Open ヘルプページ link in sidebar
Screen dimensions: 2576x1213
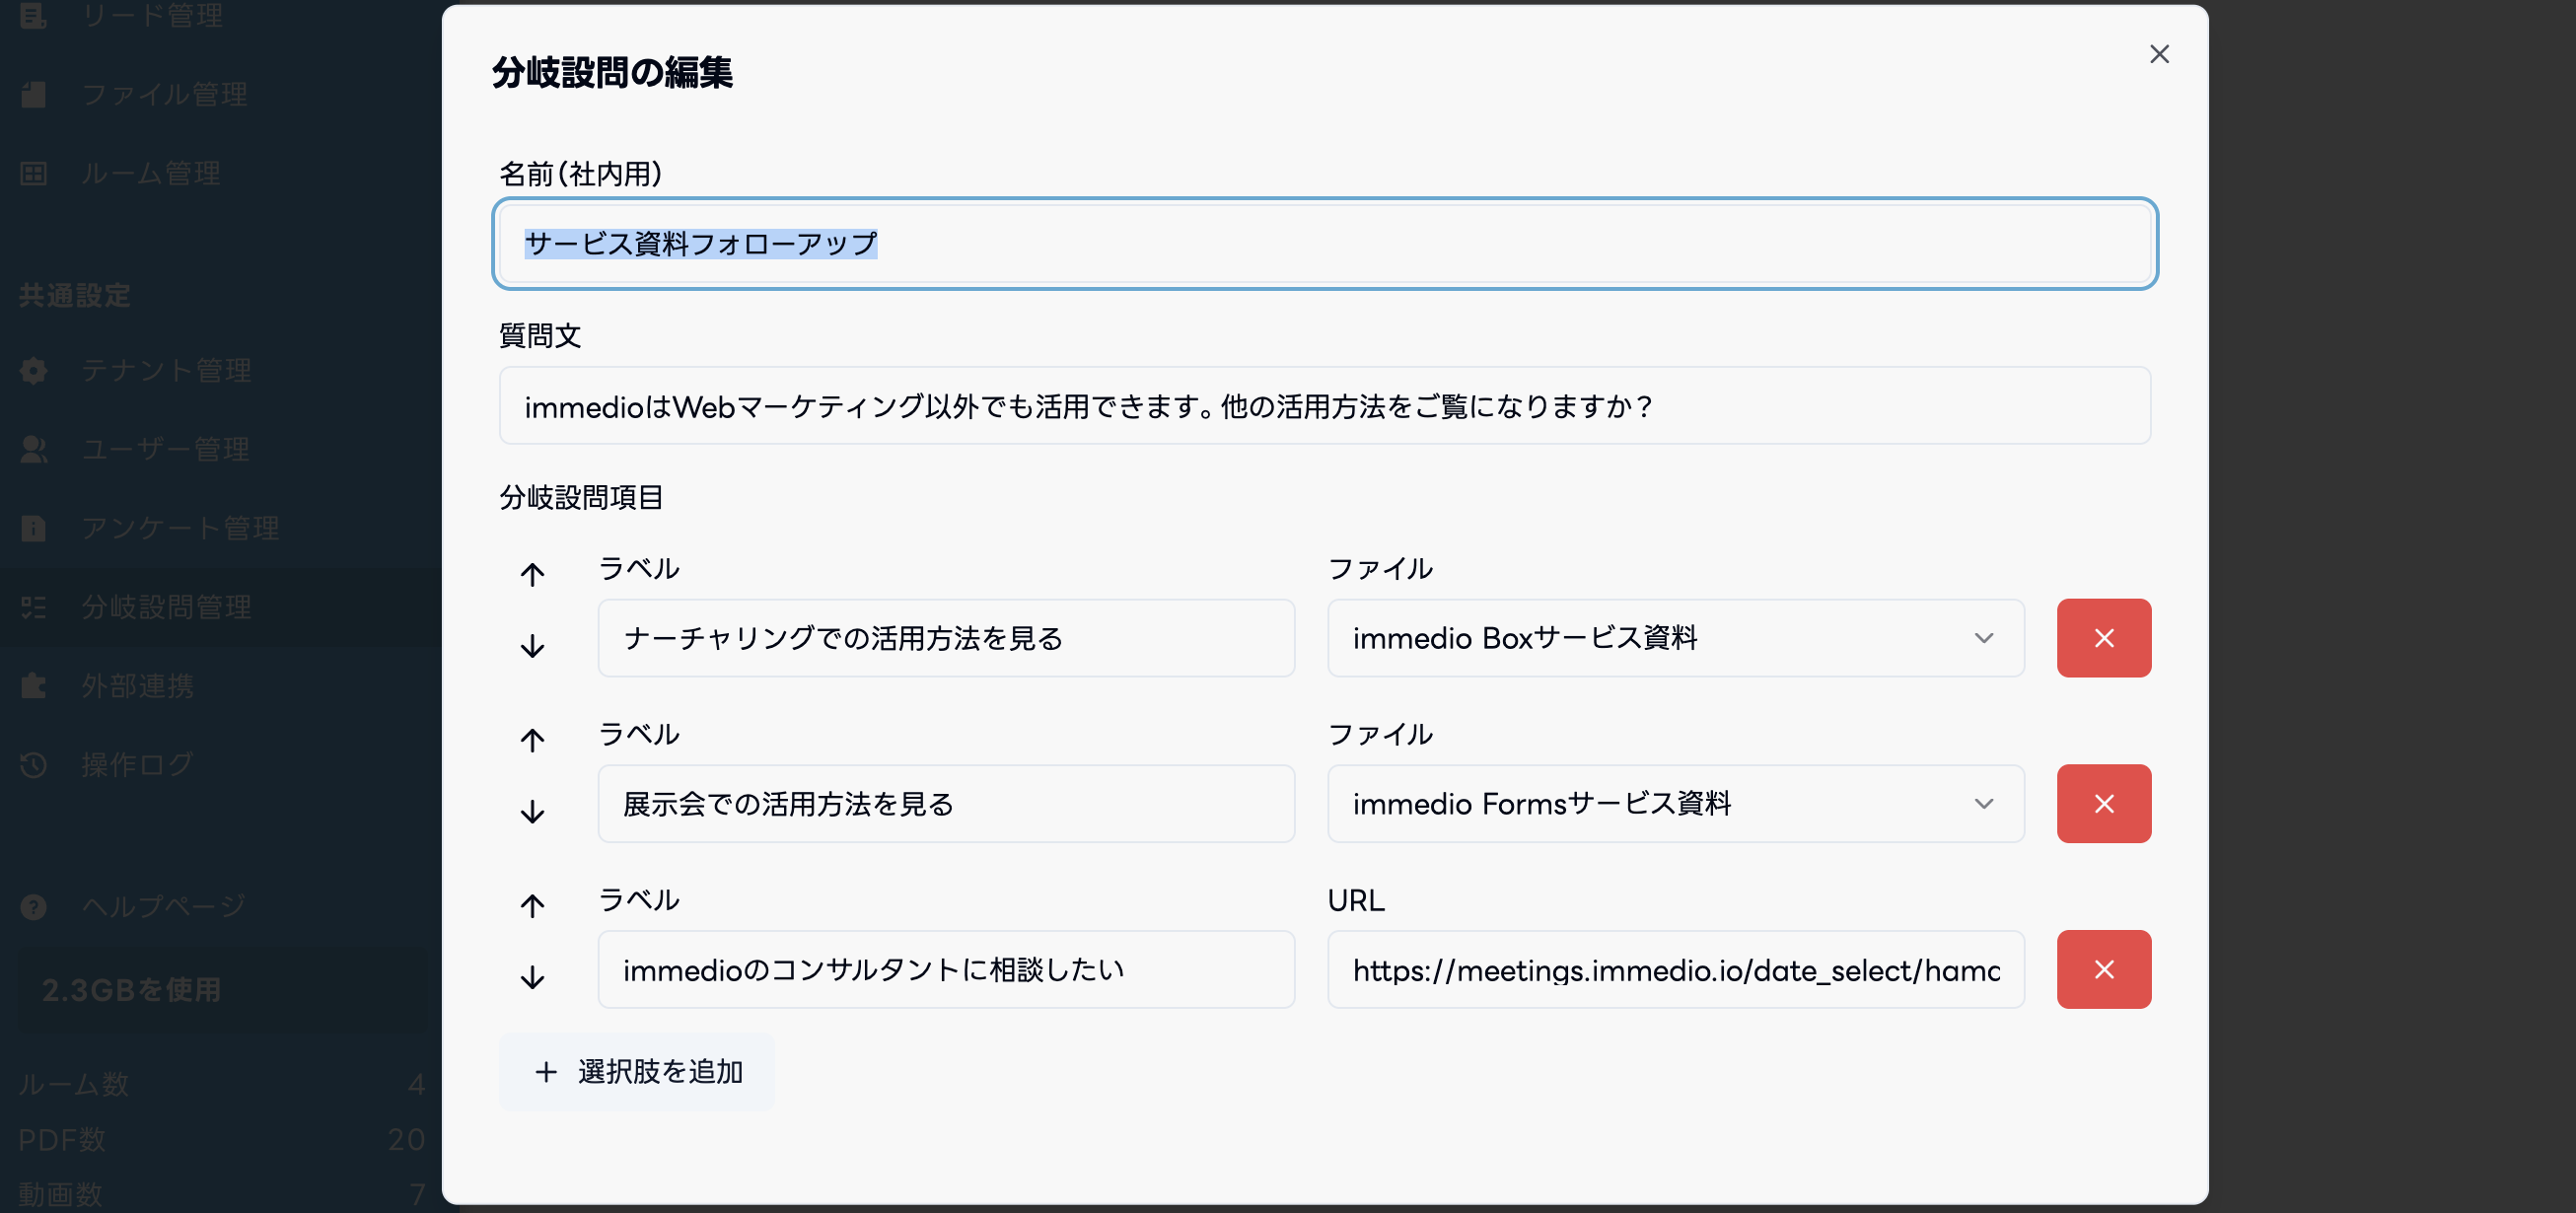click(x=163, y=906)
